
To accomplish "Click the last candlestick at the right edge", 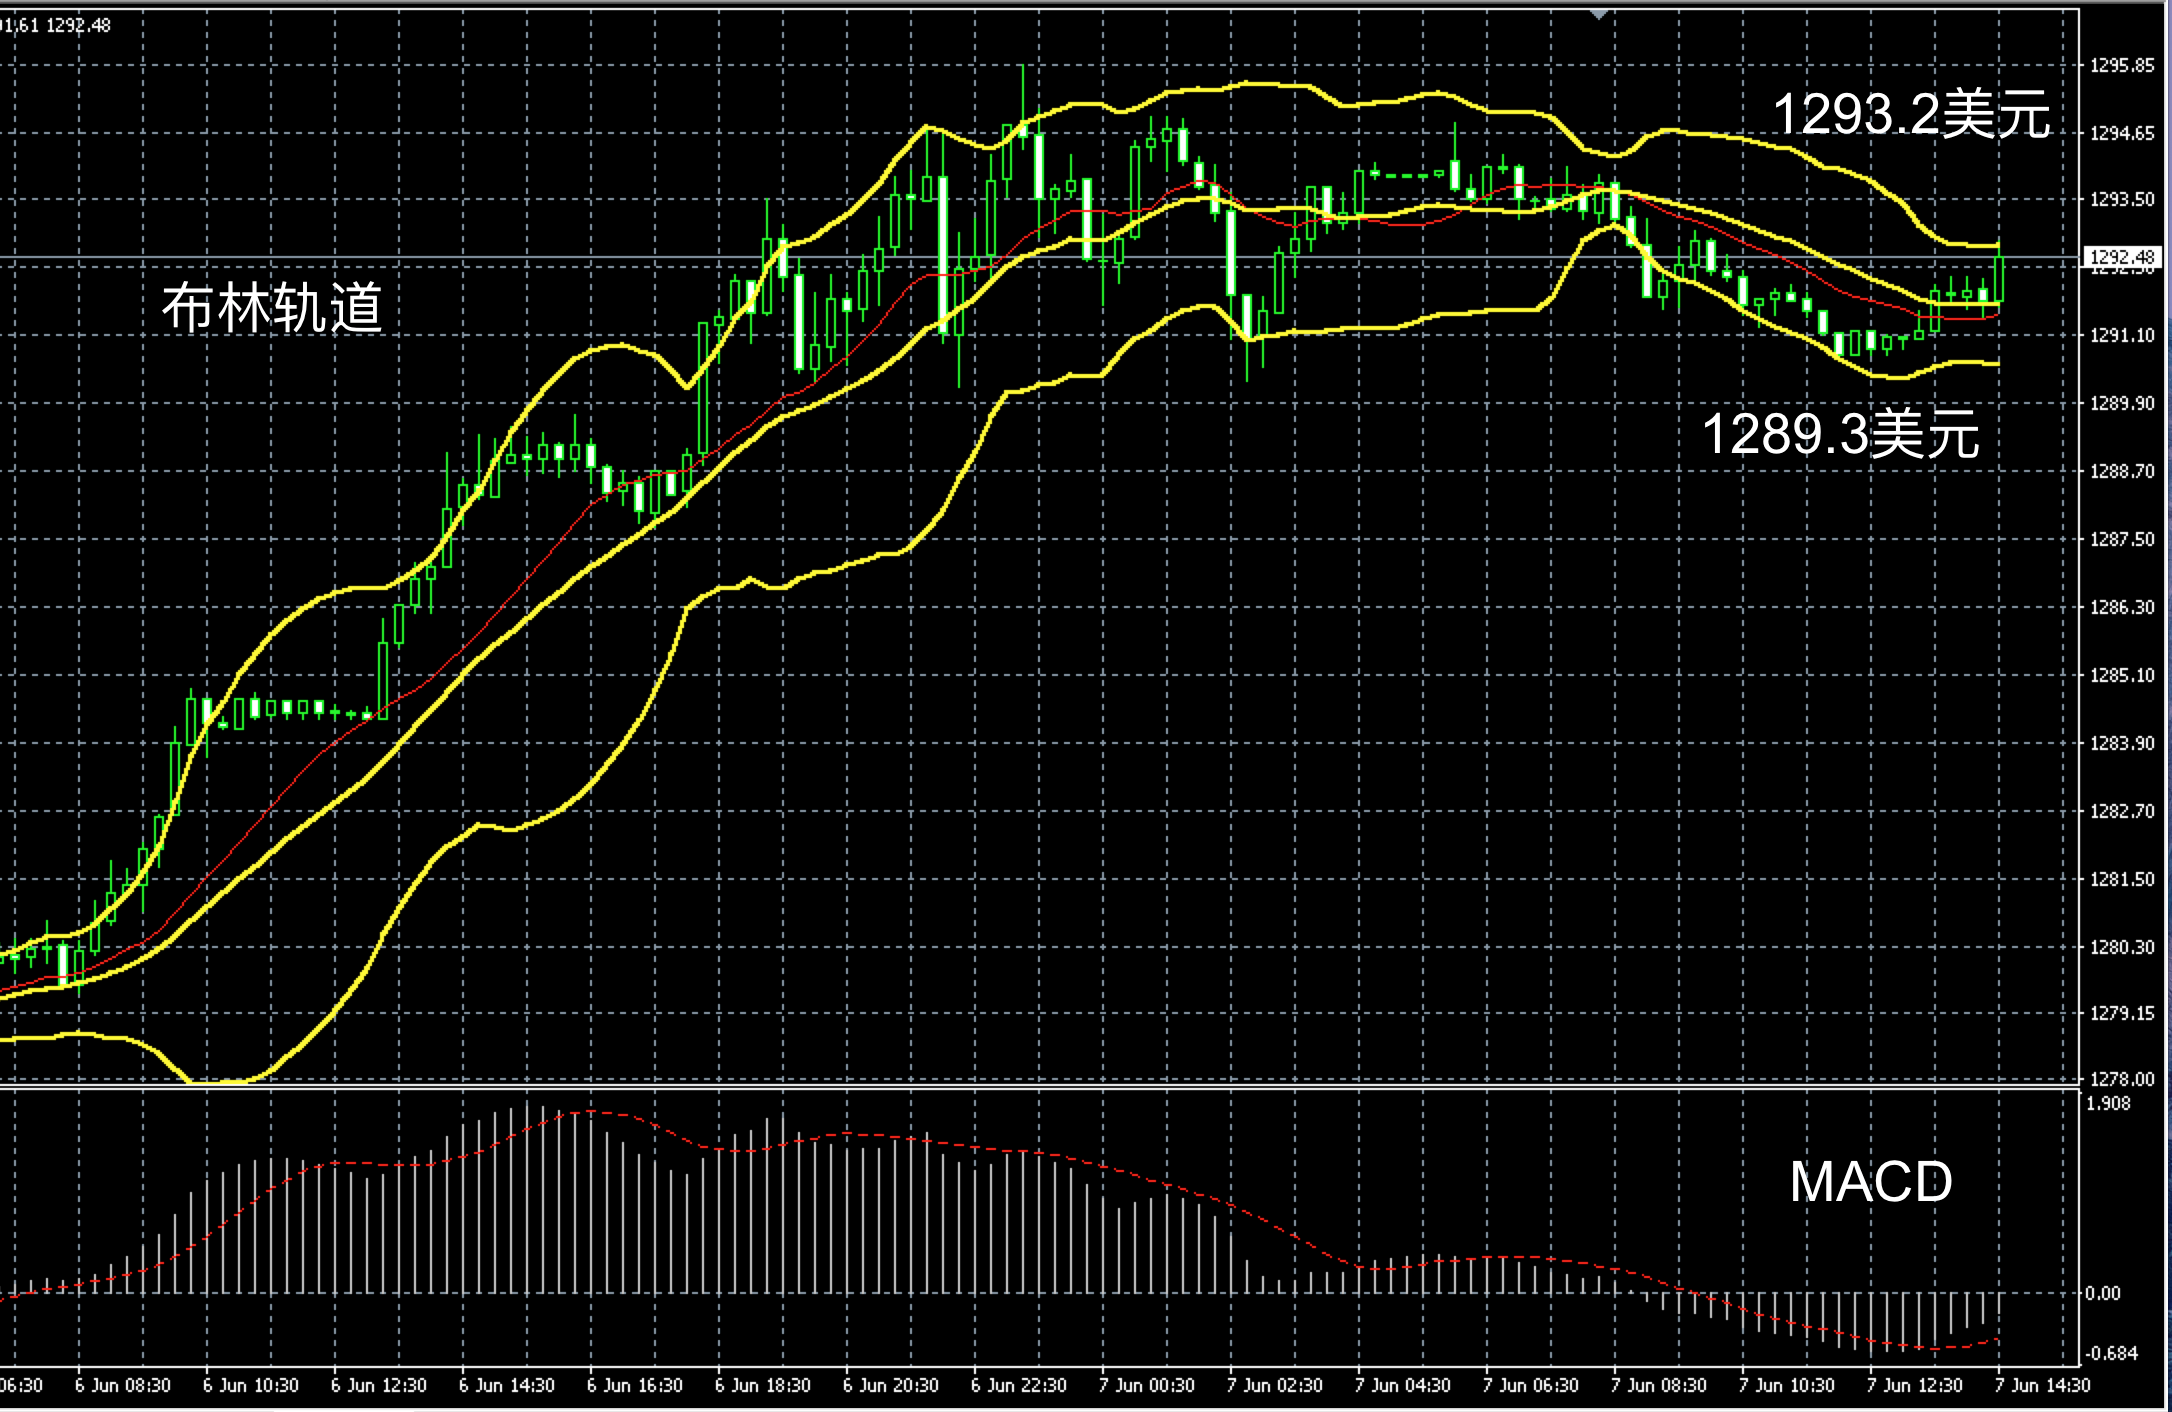I will (x=1999, y=278).
